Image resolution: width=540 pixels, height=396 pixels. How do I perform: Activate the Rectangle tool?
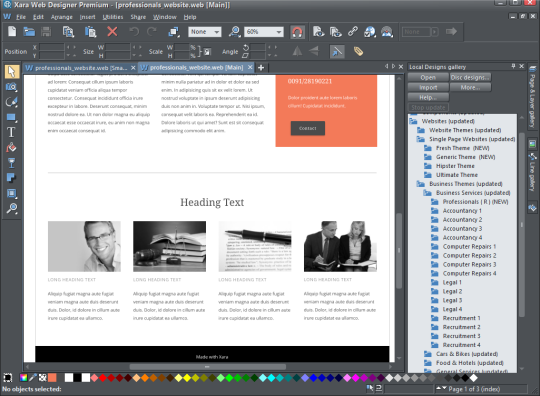11,117
